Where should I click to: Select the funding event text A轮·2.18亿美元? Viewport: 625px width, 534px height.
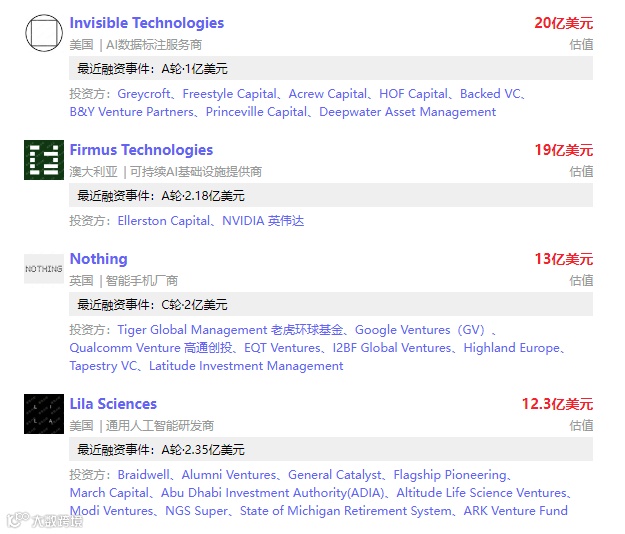pos(203,196)
